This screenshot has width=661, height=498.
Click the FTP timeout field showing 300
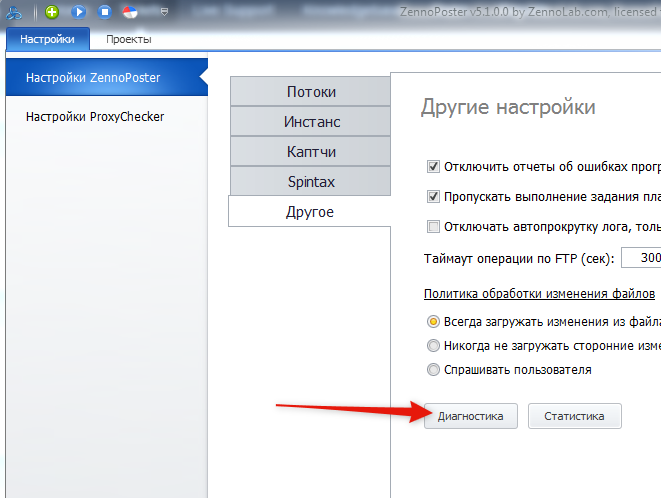tap(641, 257)
